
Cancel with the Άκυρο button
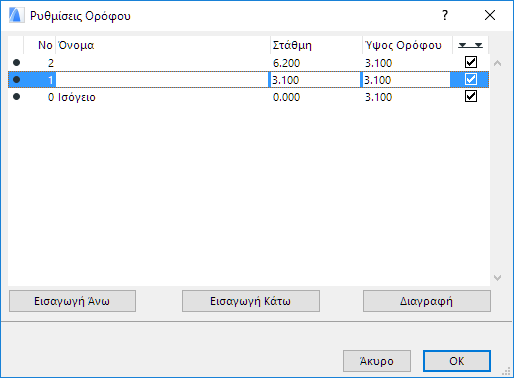point(377,361)
